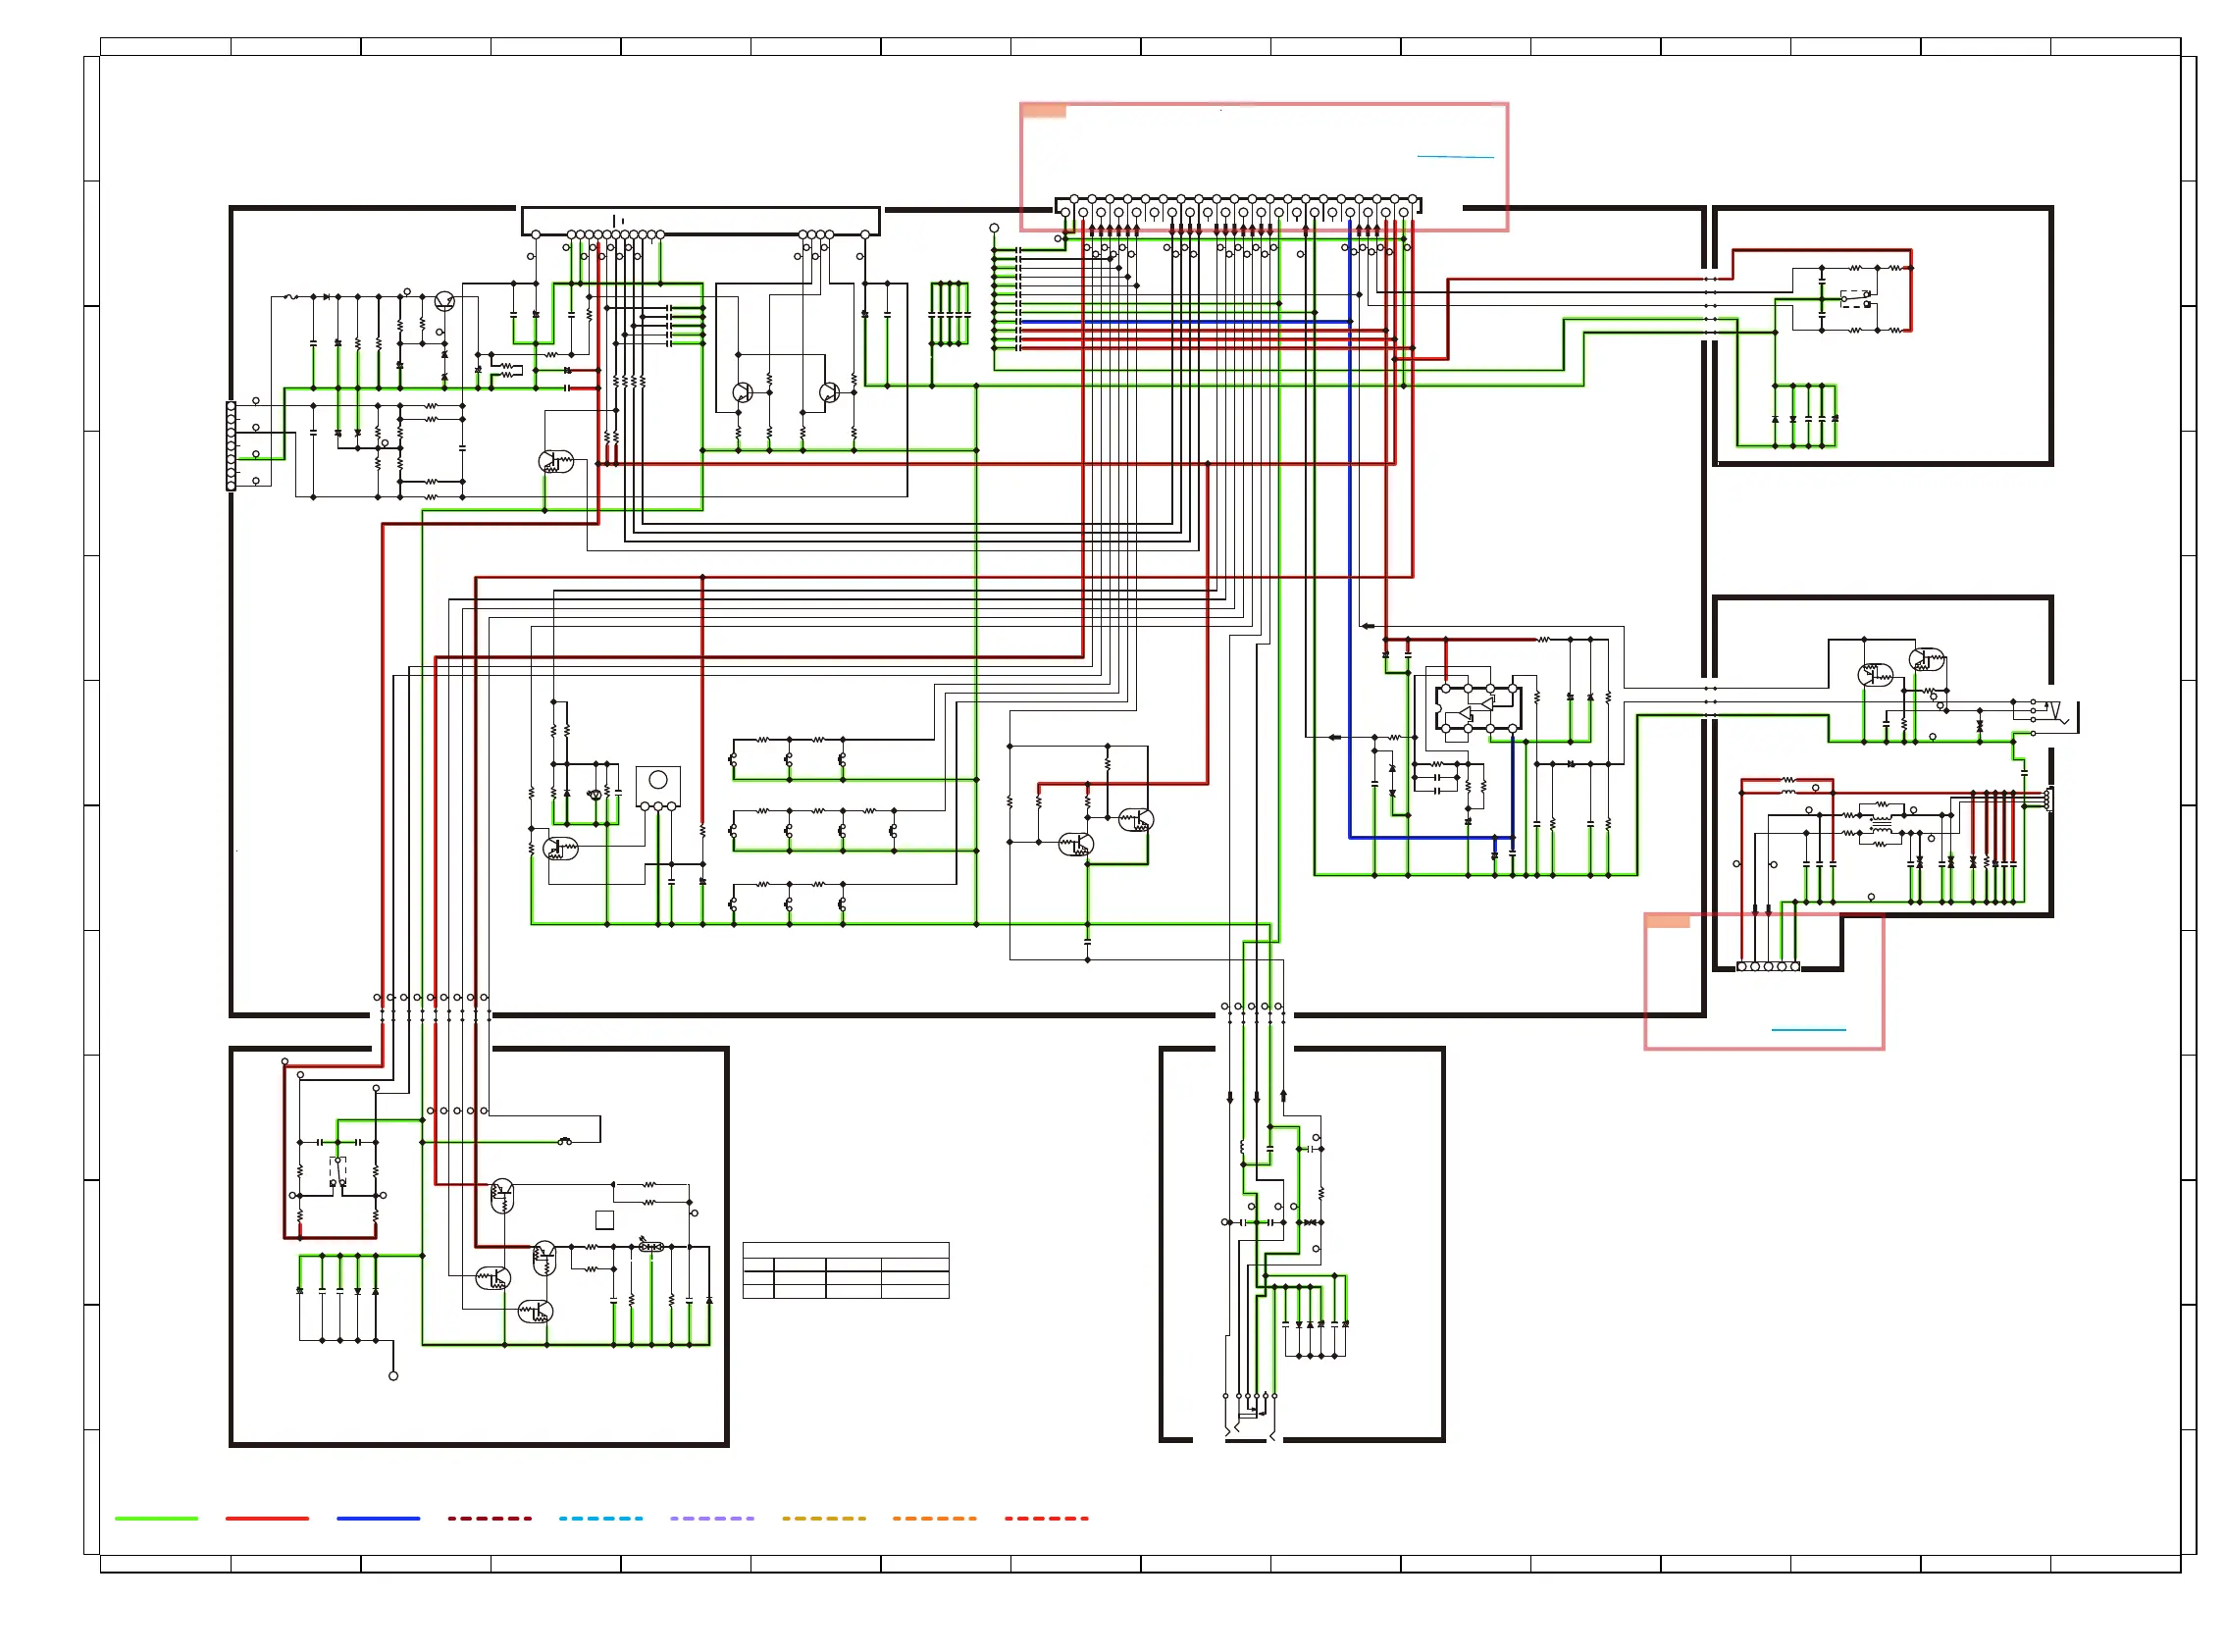Click the headphone jack symbol at right
The image size is (2225, 1652).
(2055, 717)
